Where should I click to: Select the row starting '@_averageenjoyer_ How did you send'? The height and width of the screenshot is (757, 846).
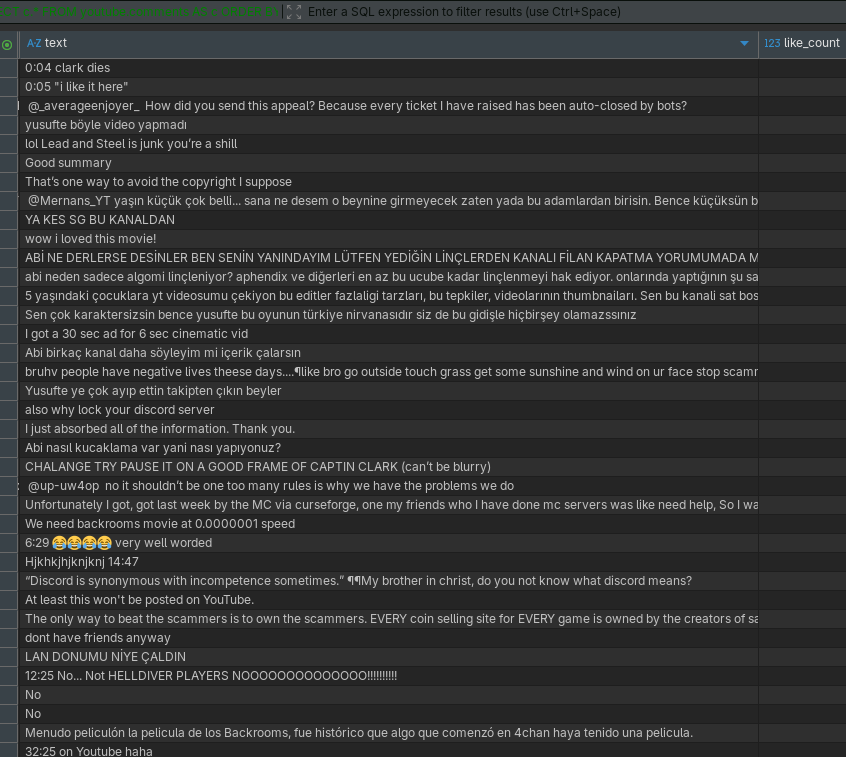[388, 106]
